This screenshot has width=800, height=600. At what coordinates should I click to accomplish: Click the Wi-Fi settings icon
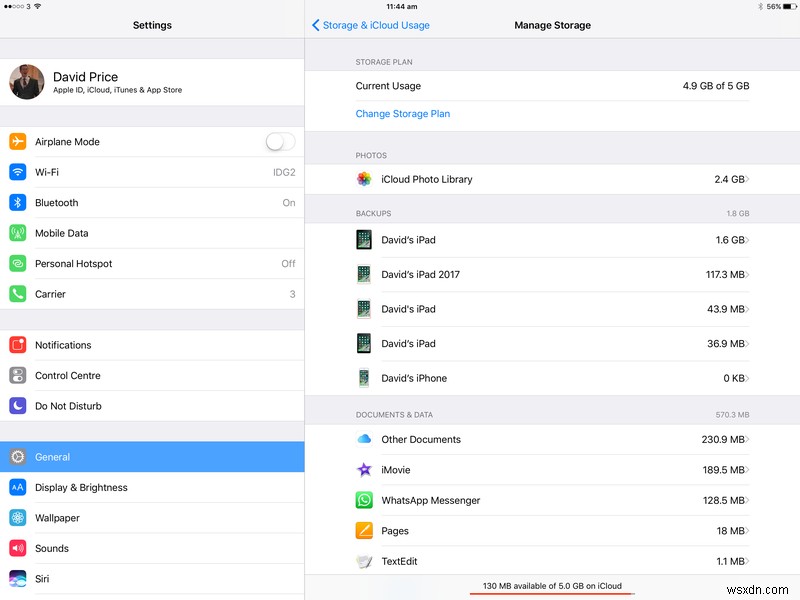coord(18,172)
